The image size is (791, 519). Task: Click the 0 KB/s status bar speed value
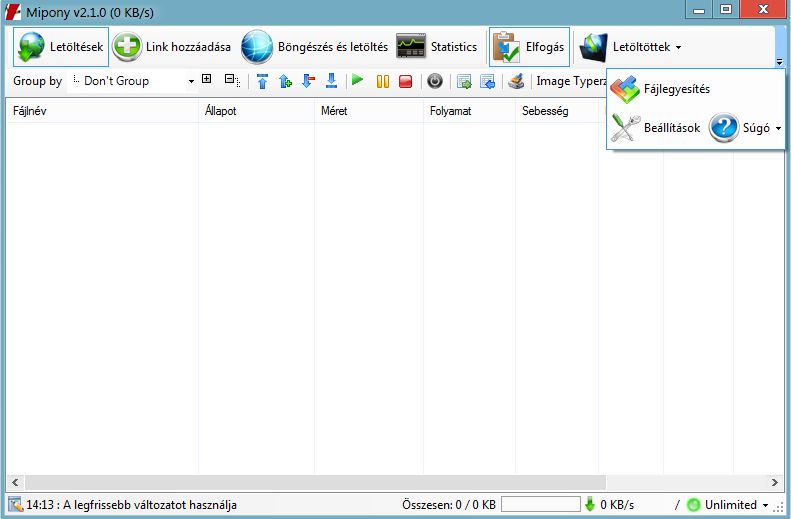coord(617,505)
